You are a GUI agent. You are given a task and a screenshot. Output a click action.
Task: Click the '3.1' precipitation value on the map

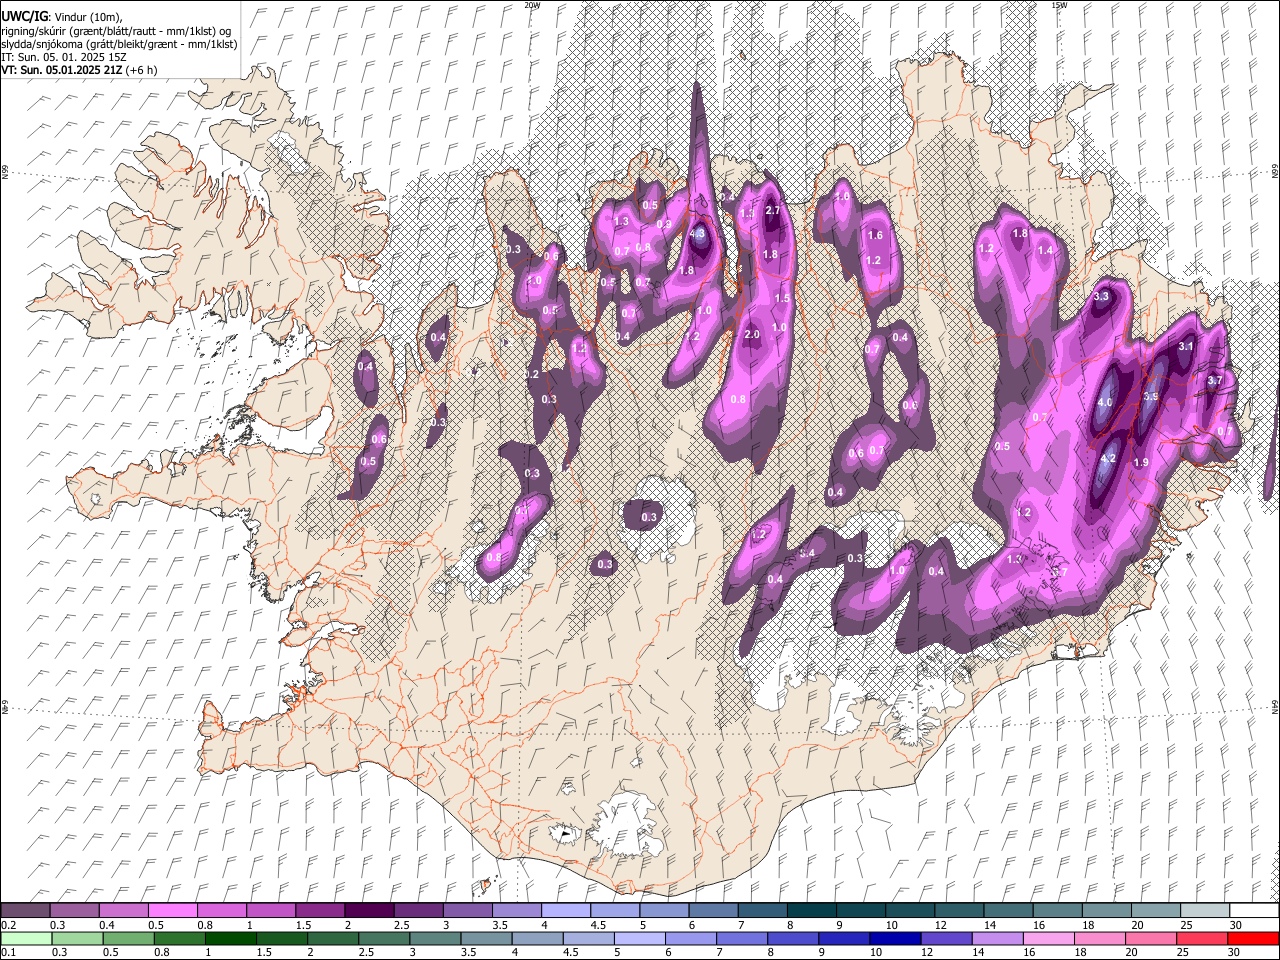[1187, 346]
